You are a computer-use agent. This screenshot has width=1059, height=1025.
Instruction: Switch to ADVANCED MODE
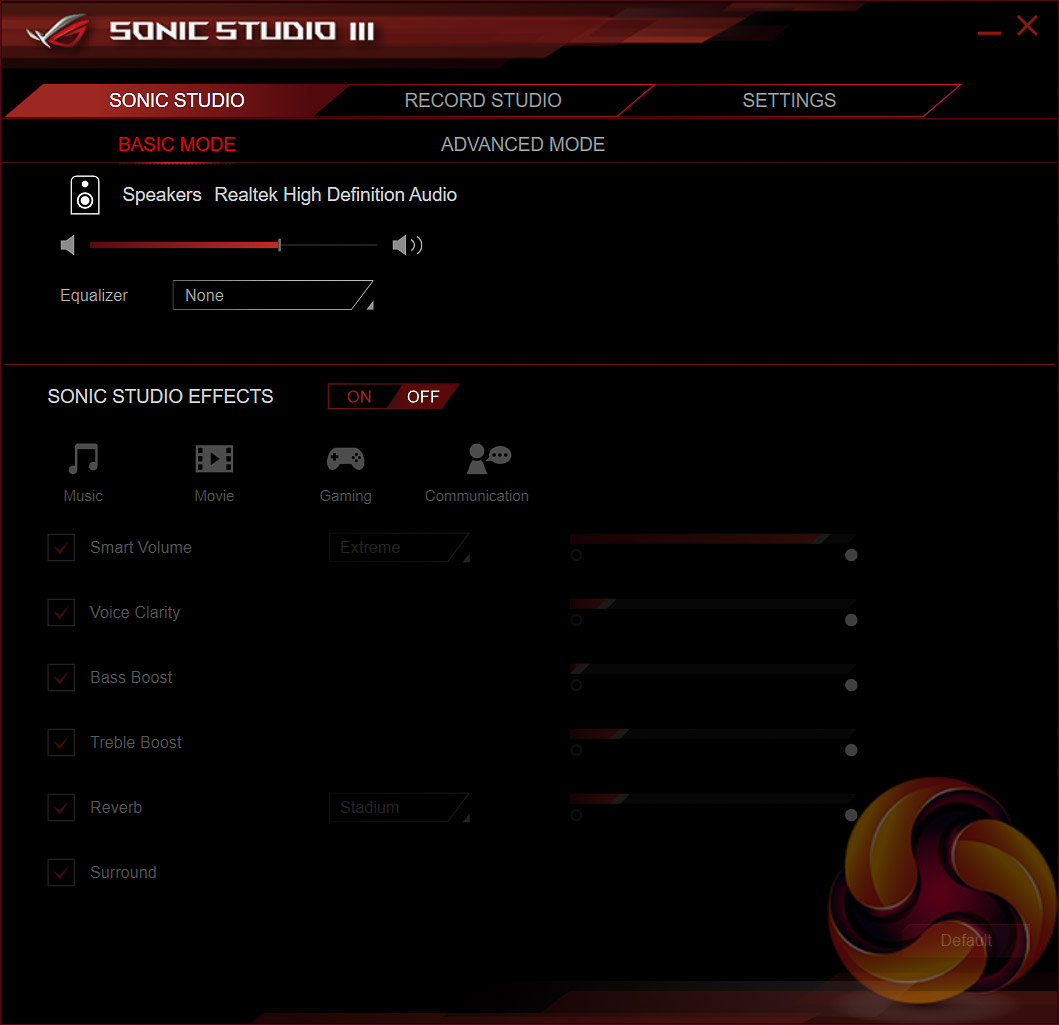[523, 144]
